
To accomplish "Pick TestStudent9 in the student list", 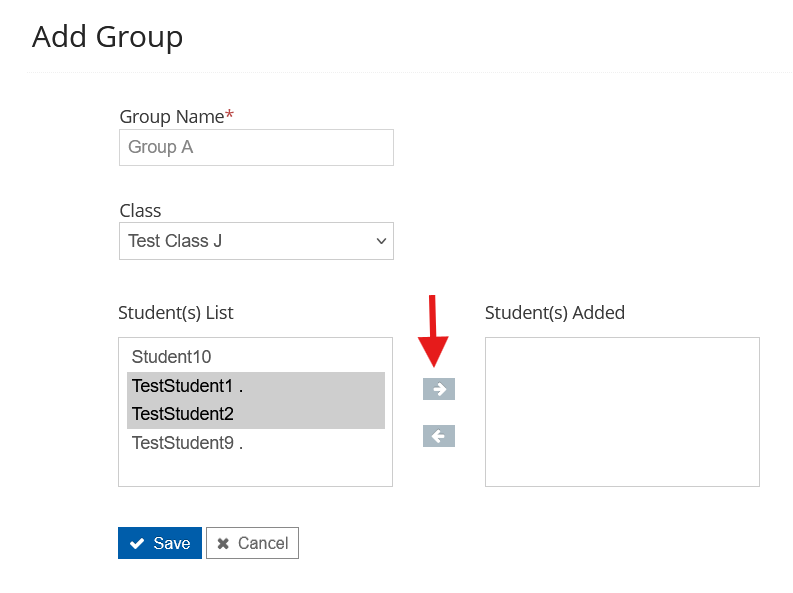I will click(x=187, y=442).
